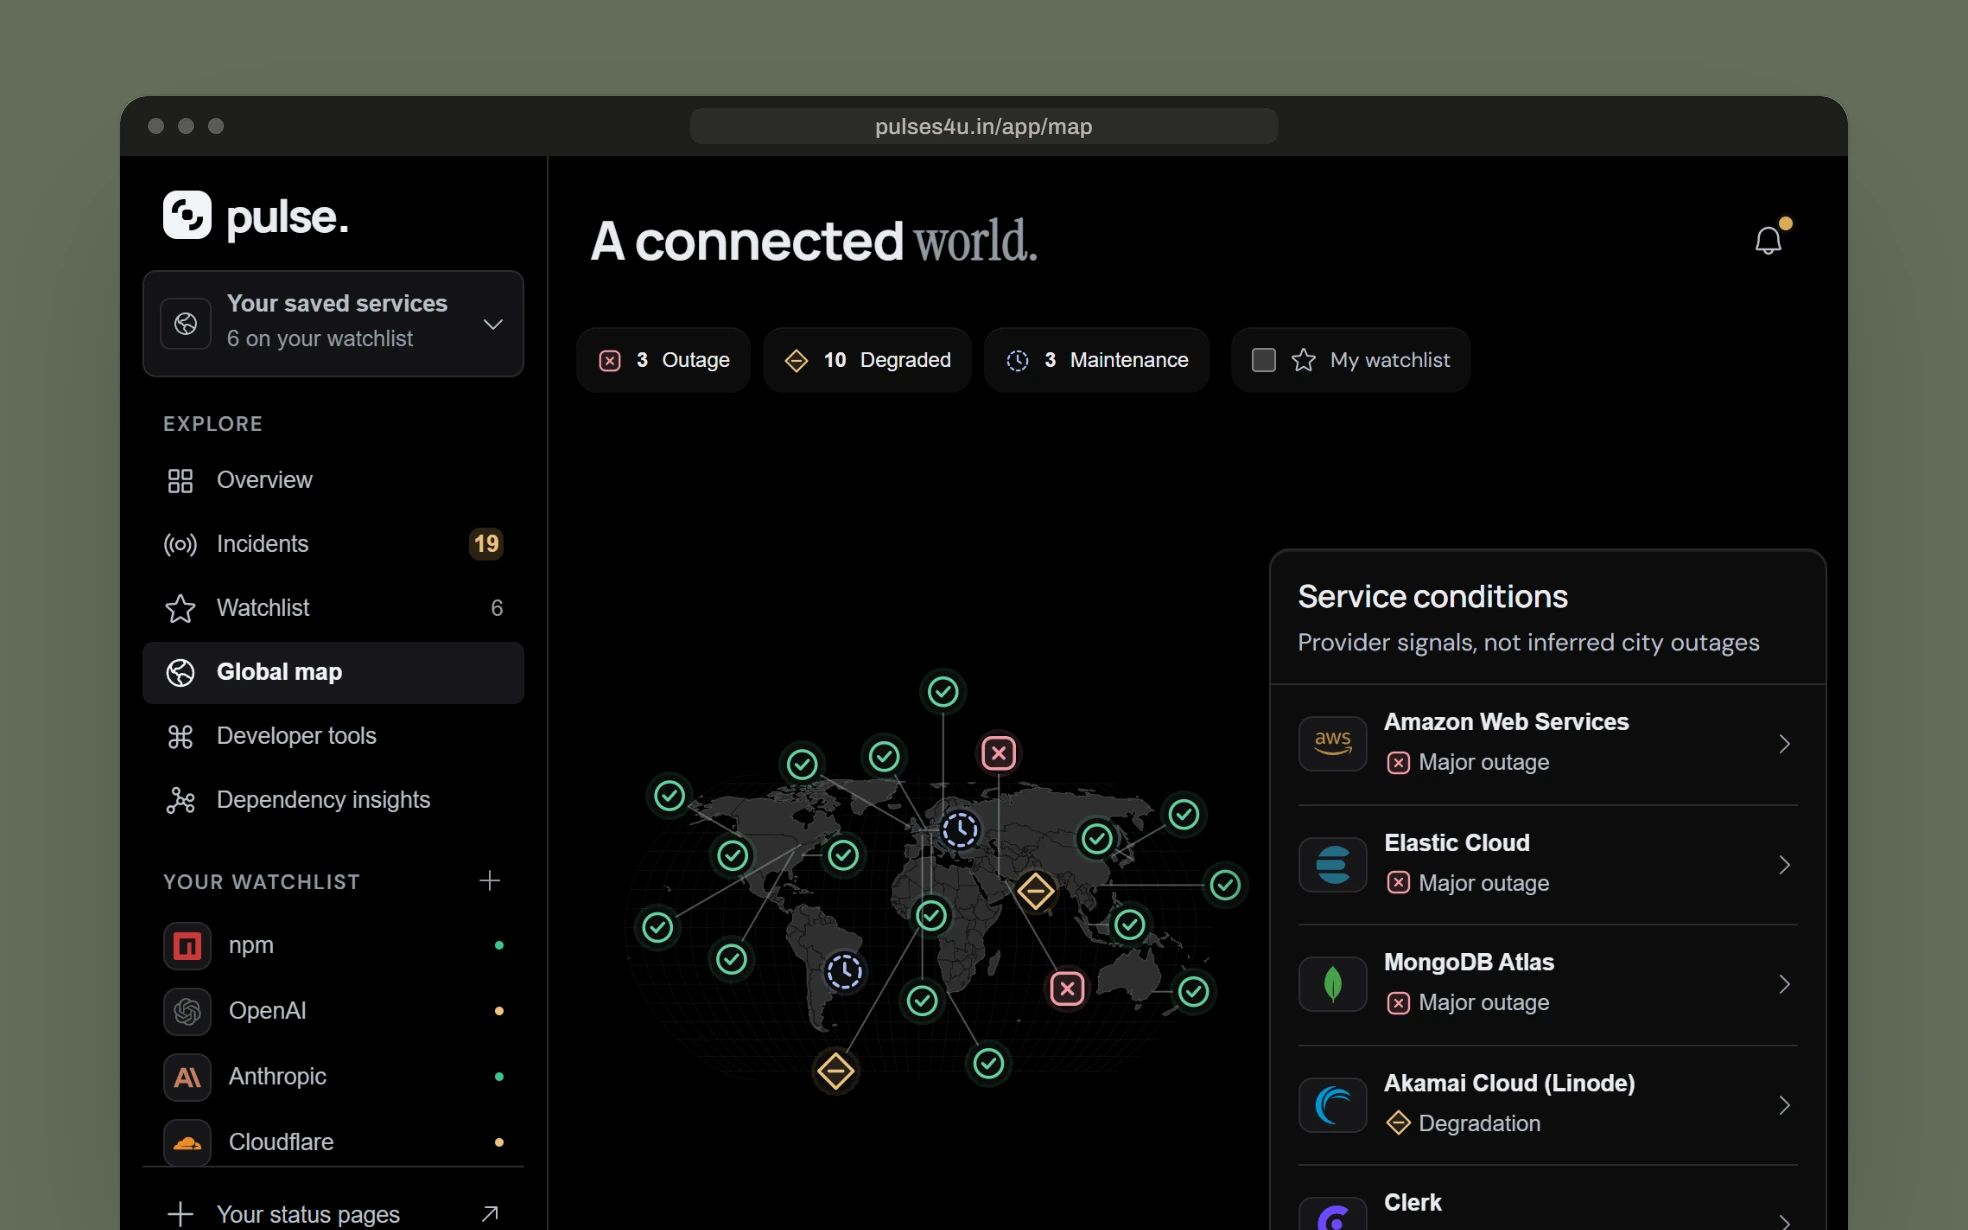Click the Akamai Cloud logo
The image size is (1968, 1230).
coord(1332,1105)
